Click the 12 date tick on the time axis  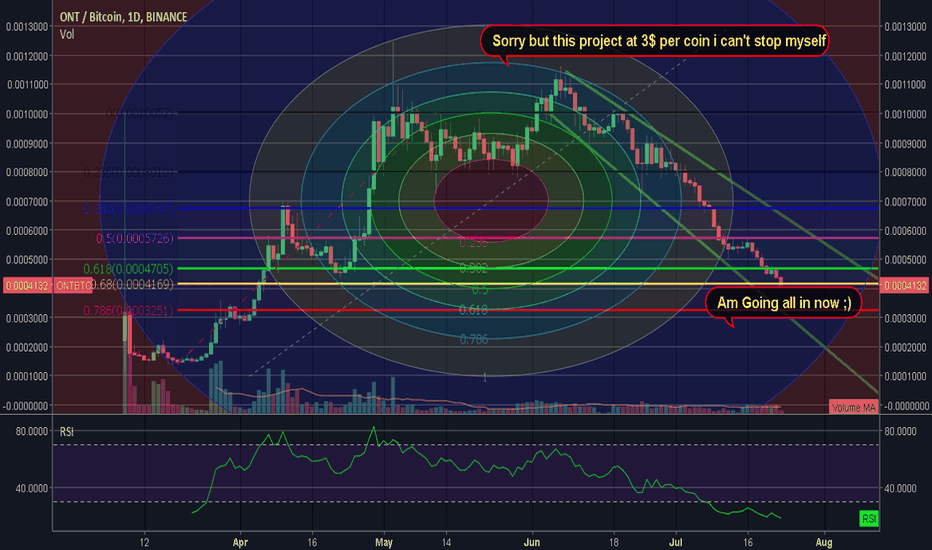[x=144, y=542]
